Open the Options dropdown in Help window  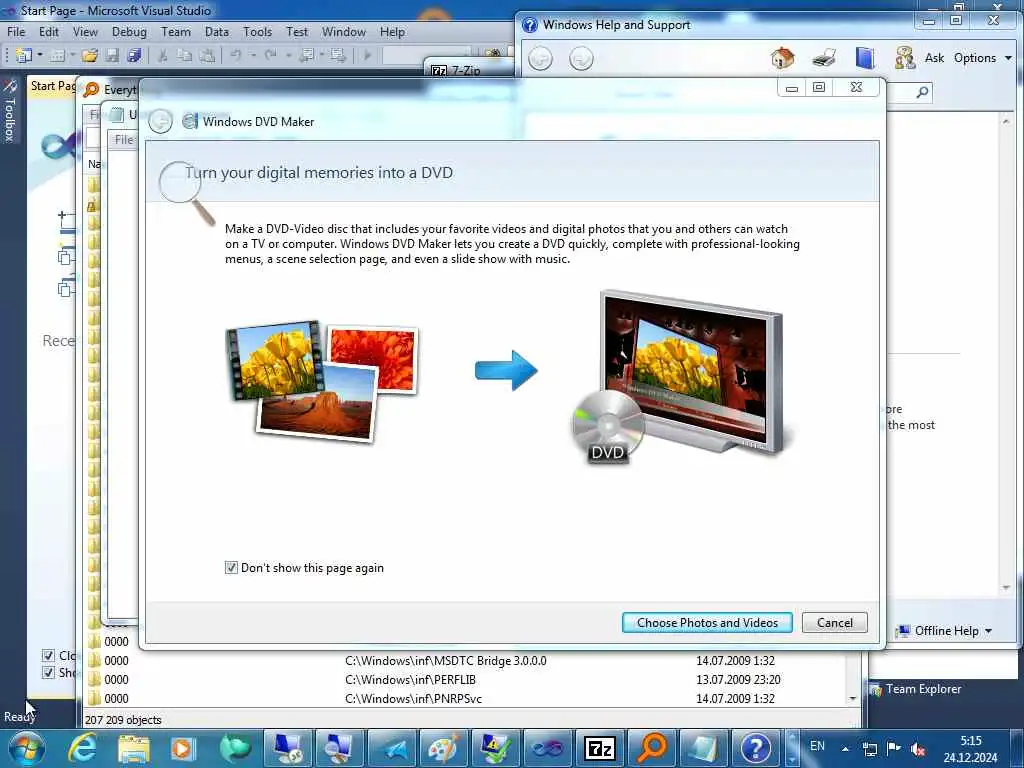click(x=982, y=58)
